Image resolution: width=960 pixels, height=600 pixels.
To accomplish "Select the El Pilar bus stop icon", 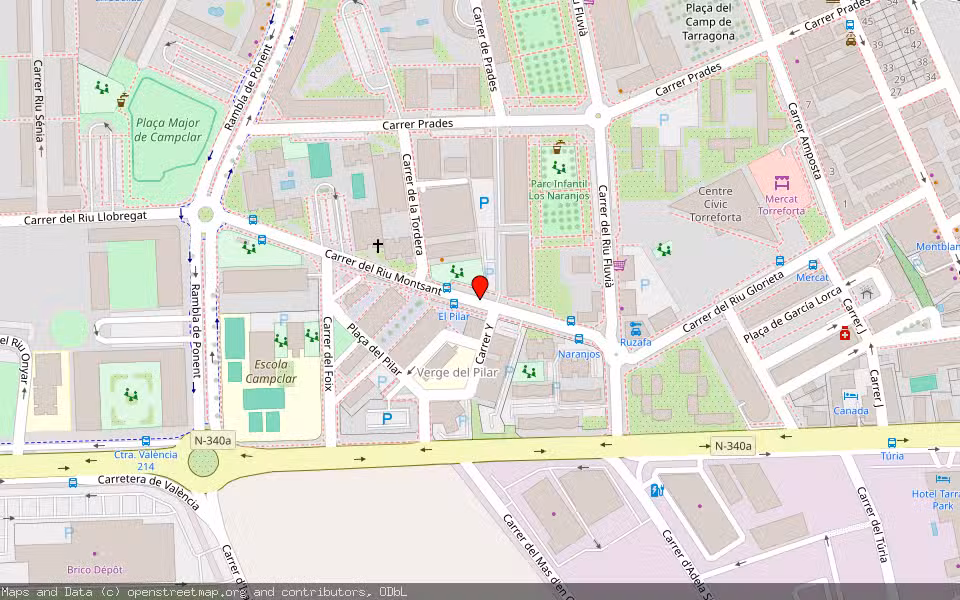I will [454, 304].
